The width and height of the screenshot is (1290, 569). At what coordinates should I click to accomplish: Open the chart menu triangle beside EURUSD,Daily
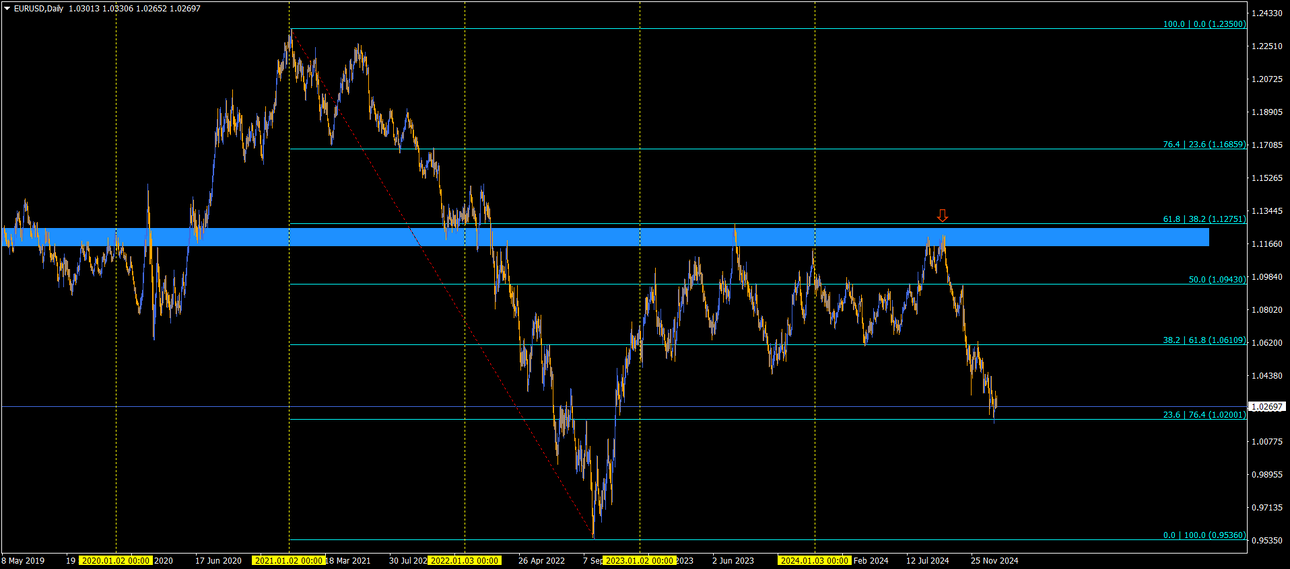pos(7,8)
